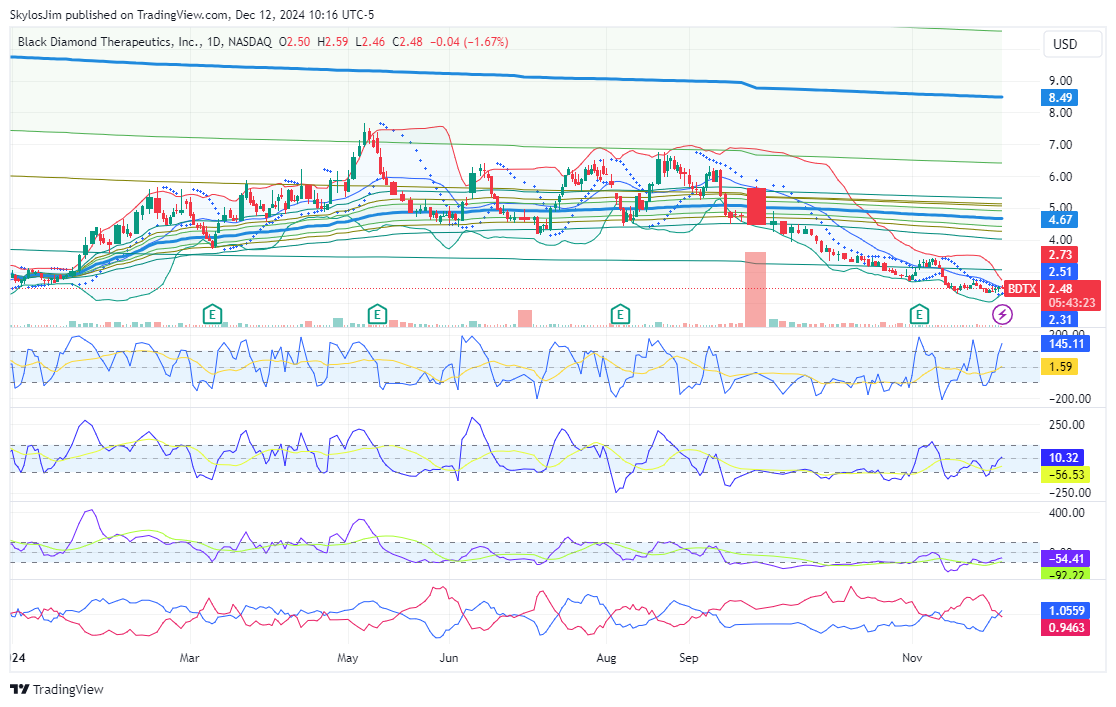This screenshot has height=707, width=1116.
Task: Click the purple lightning bolt icon
Action: click(x=1002, y=315)
